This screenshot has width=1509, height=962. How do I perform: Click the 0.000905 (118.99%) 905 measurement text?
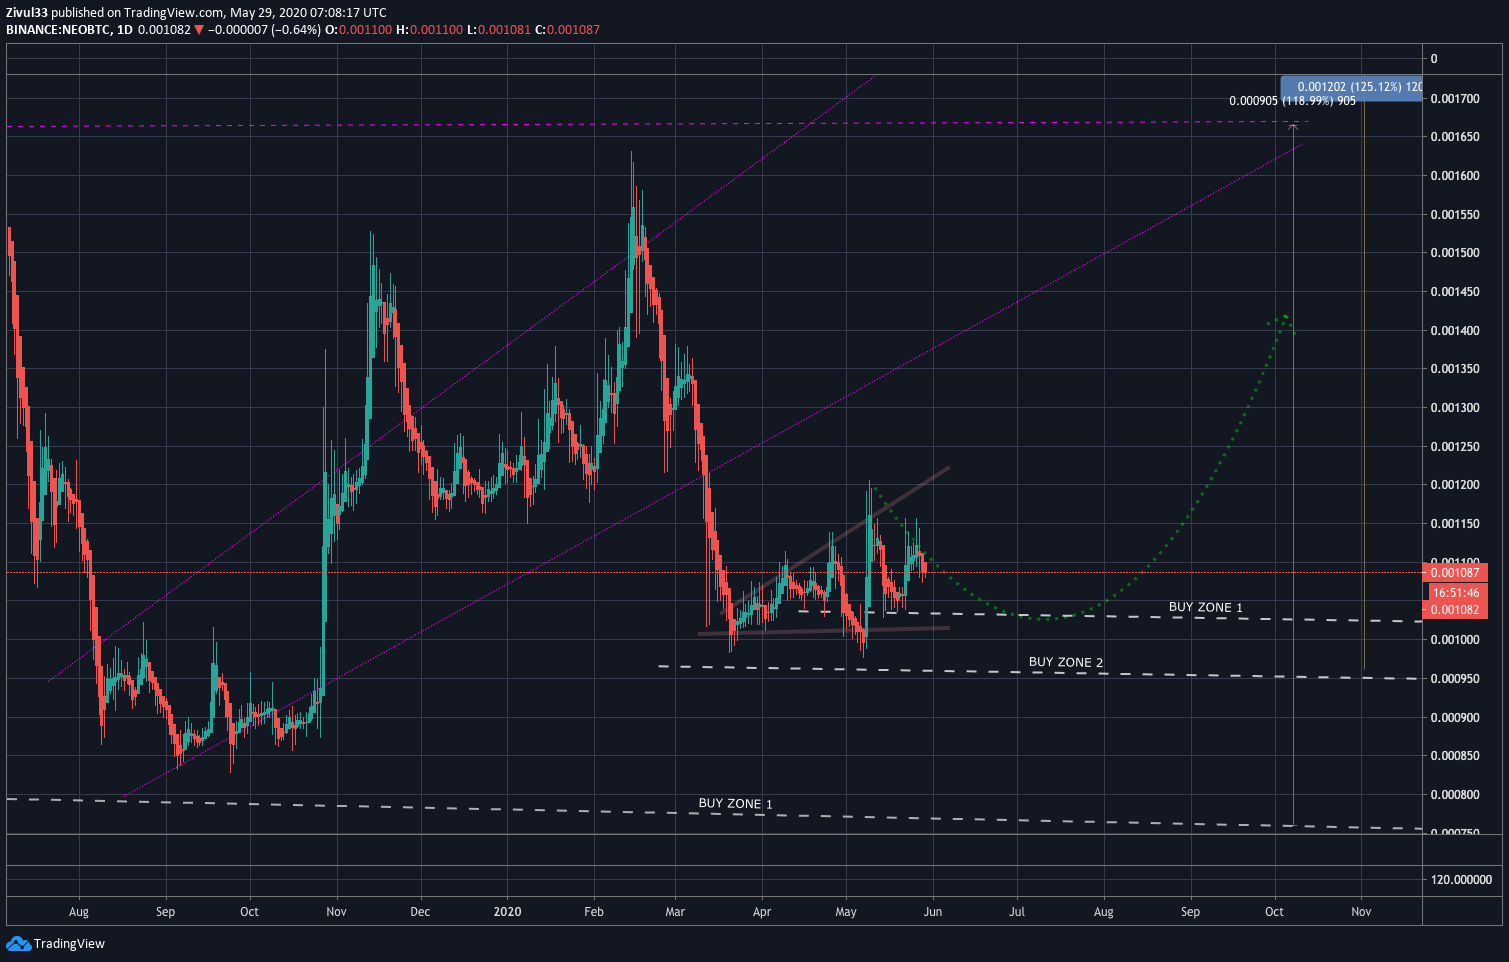click(x=1292, y=101)
